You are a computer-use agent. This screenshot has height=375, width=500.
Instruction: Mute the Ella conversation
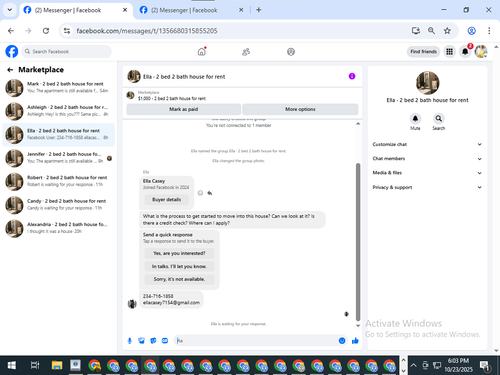[x=415, y=119]
